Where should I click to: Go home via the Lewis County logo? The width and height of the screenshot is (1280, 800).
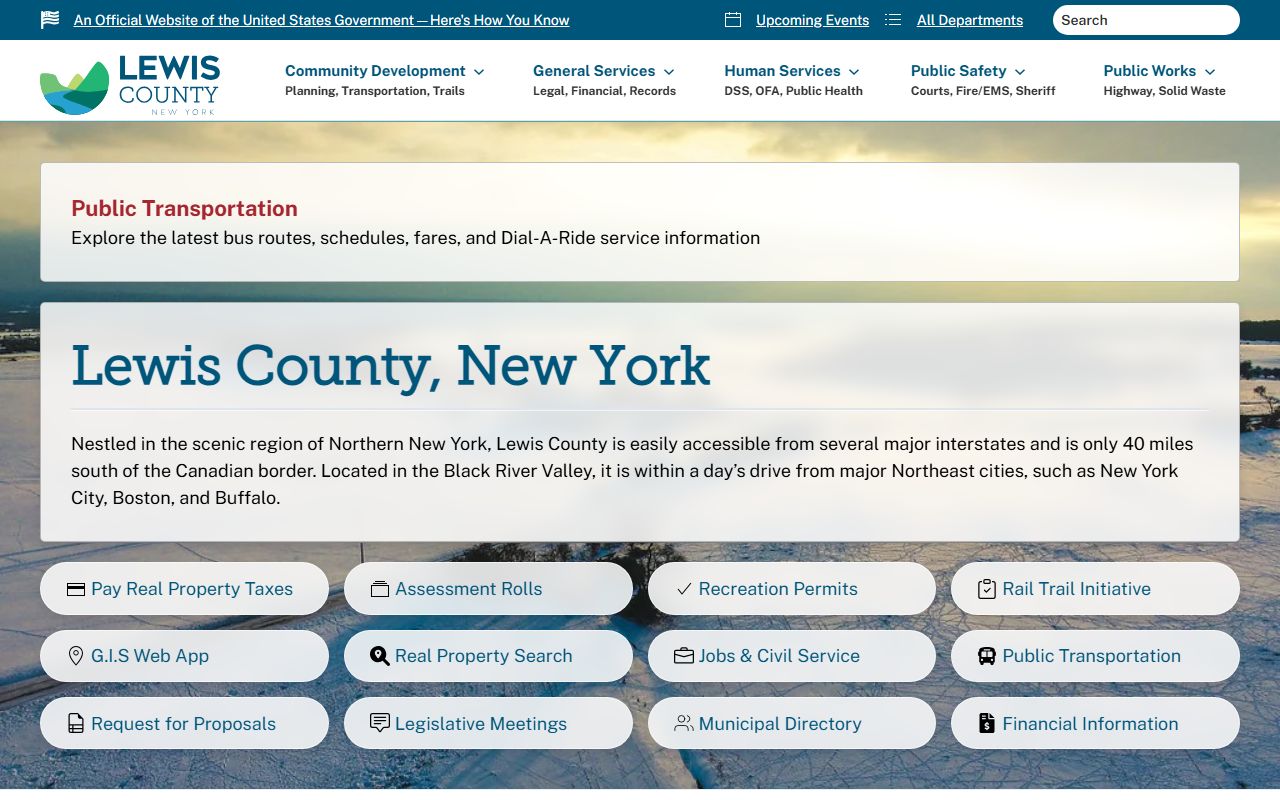coord(130,85)
